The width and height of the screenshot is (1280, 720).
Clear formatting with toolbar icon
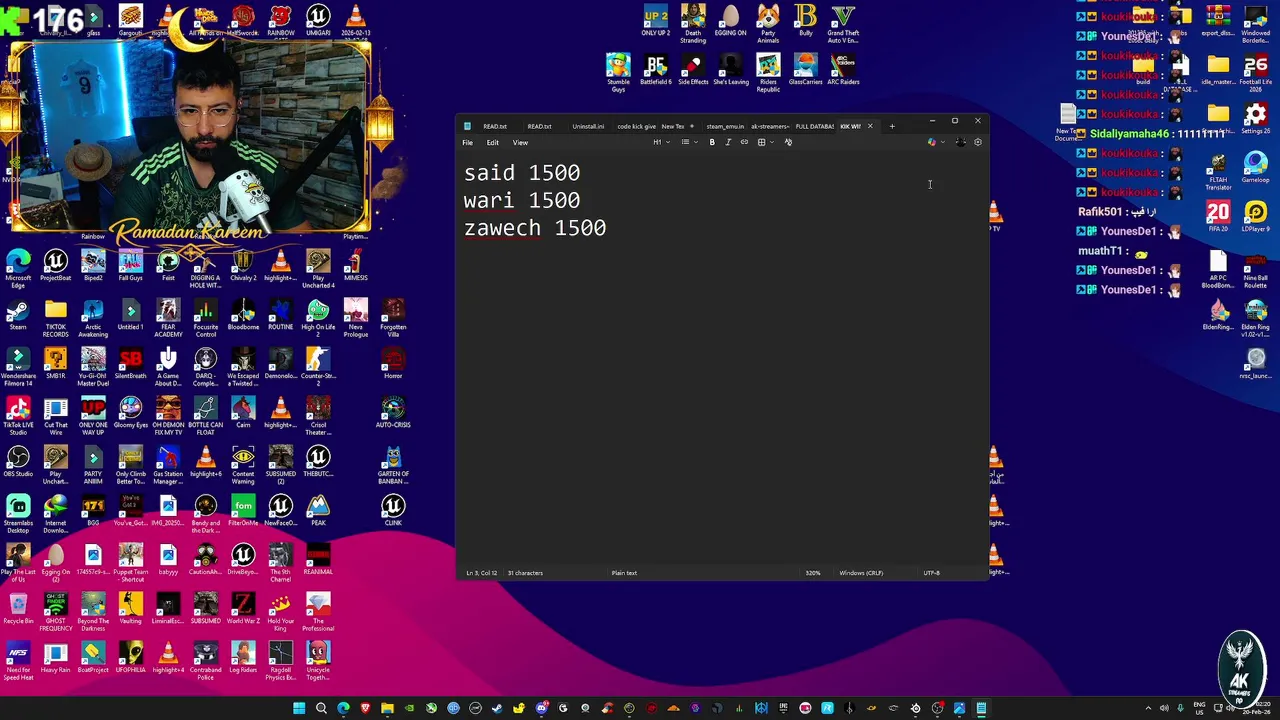pyautogui.click(x=788, y=142)
